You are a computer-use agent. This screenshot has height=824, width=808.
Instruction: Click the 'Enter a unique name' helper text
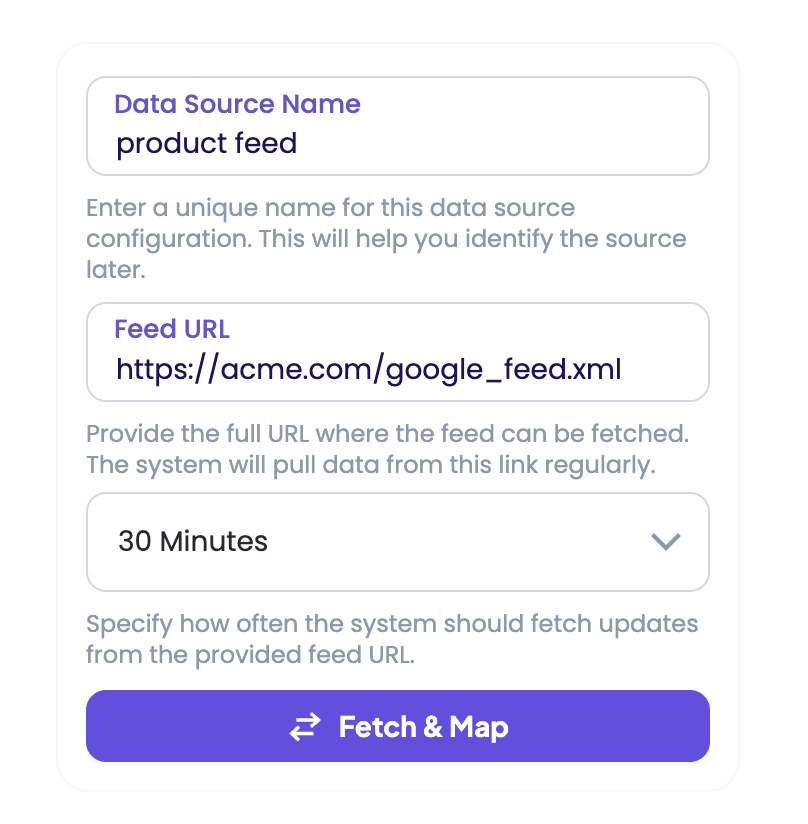pos(330,209)
